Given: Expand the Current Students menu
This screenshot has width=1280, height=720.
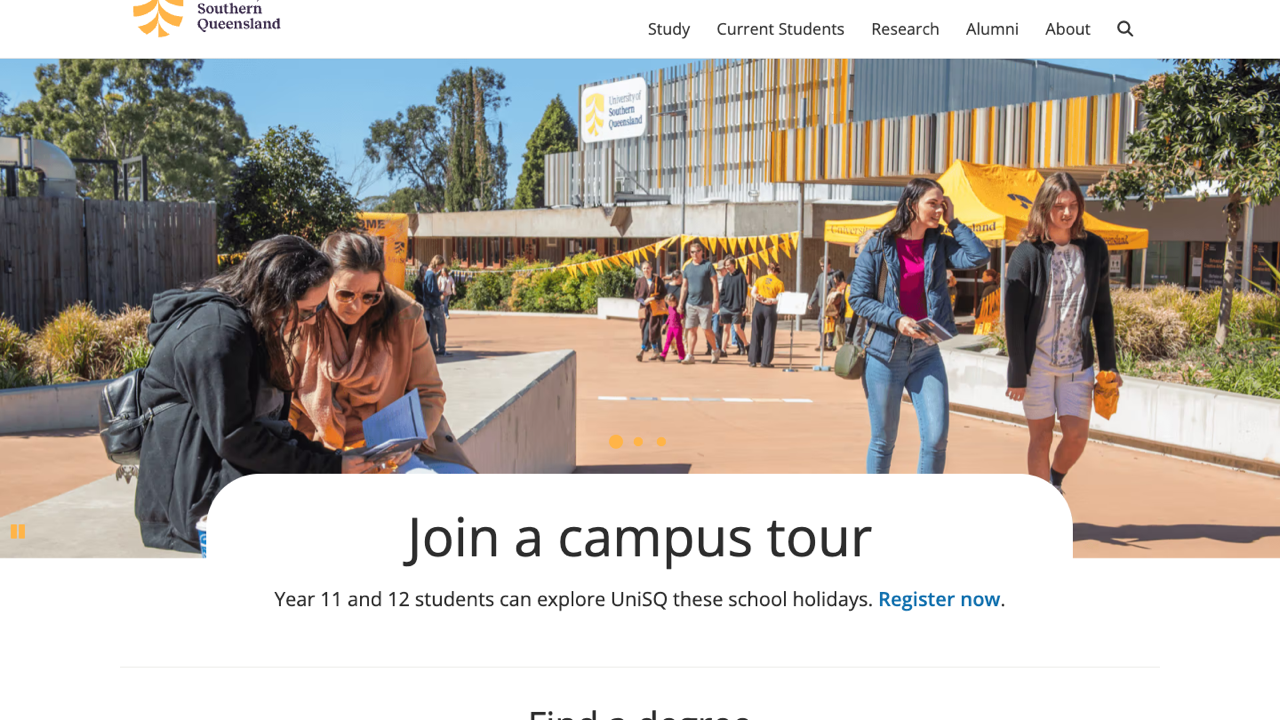Looking at the screenshot, I should [x=780, y=29].
